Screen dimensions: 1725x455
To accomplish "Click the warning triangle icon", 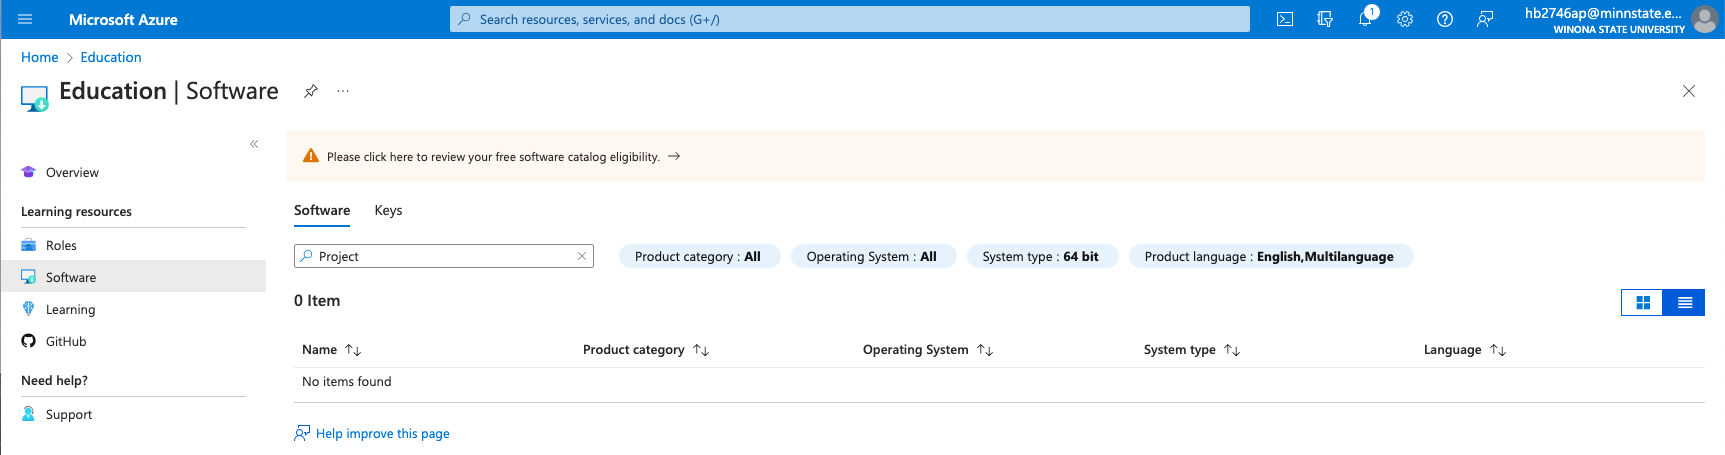I will 311,156.
